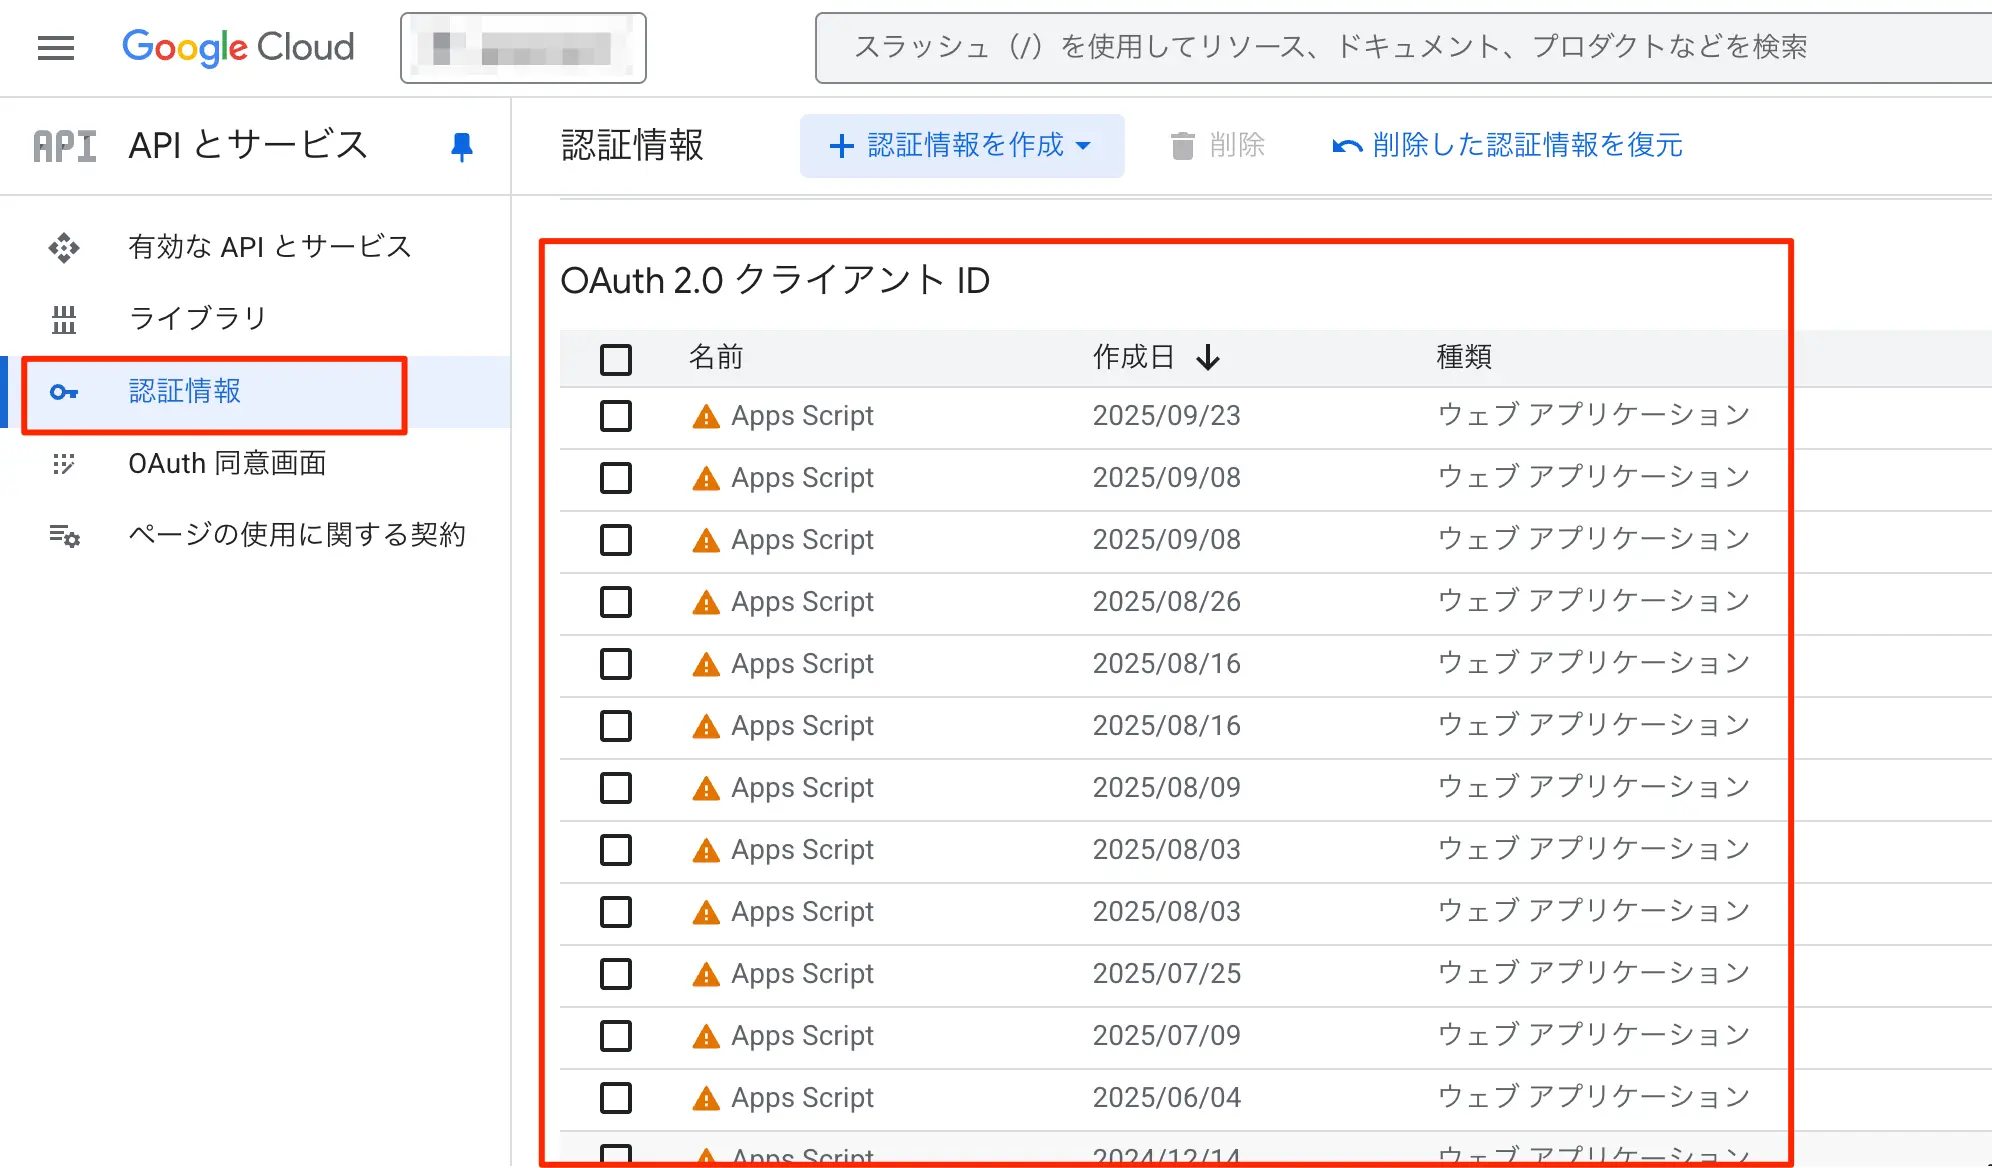Click the Google Cloud logo

point(238,47)
